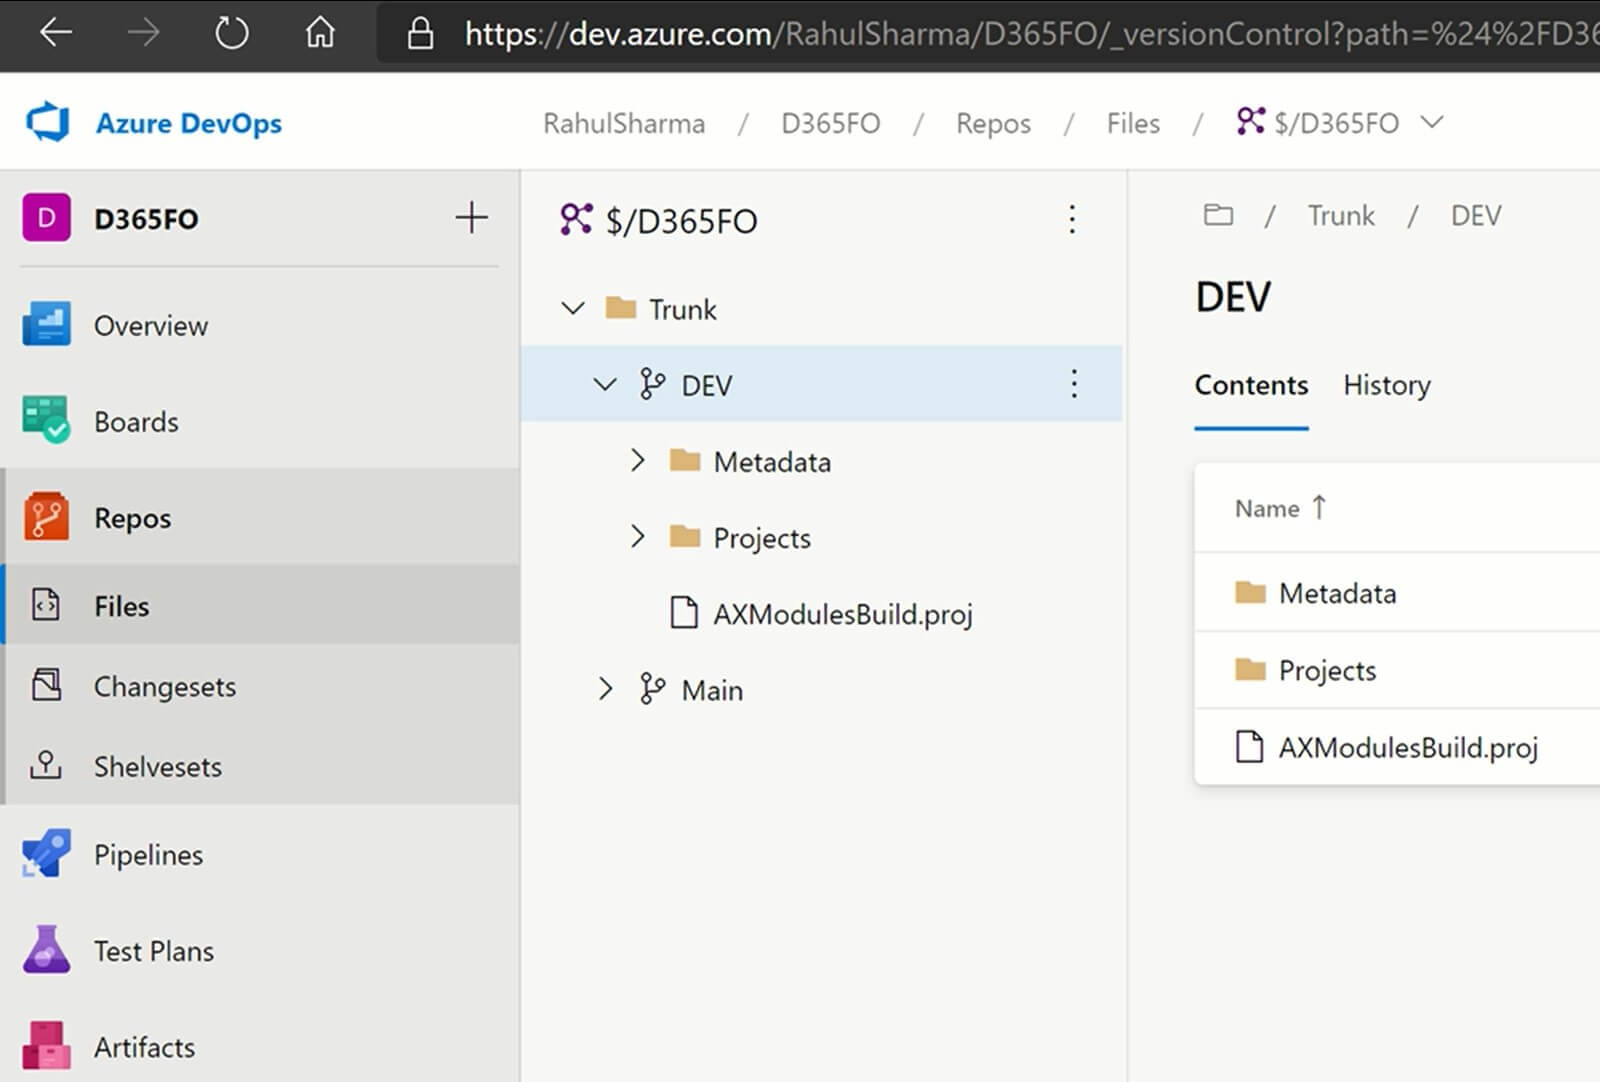Go to Test Plans flask icon
Image resolution: width=1600 pixels, height=1082 pixels.
point(46,950)
